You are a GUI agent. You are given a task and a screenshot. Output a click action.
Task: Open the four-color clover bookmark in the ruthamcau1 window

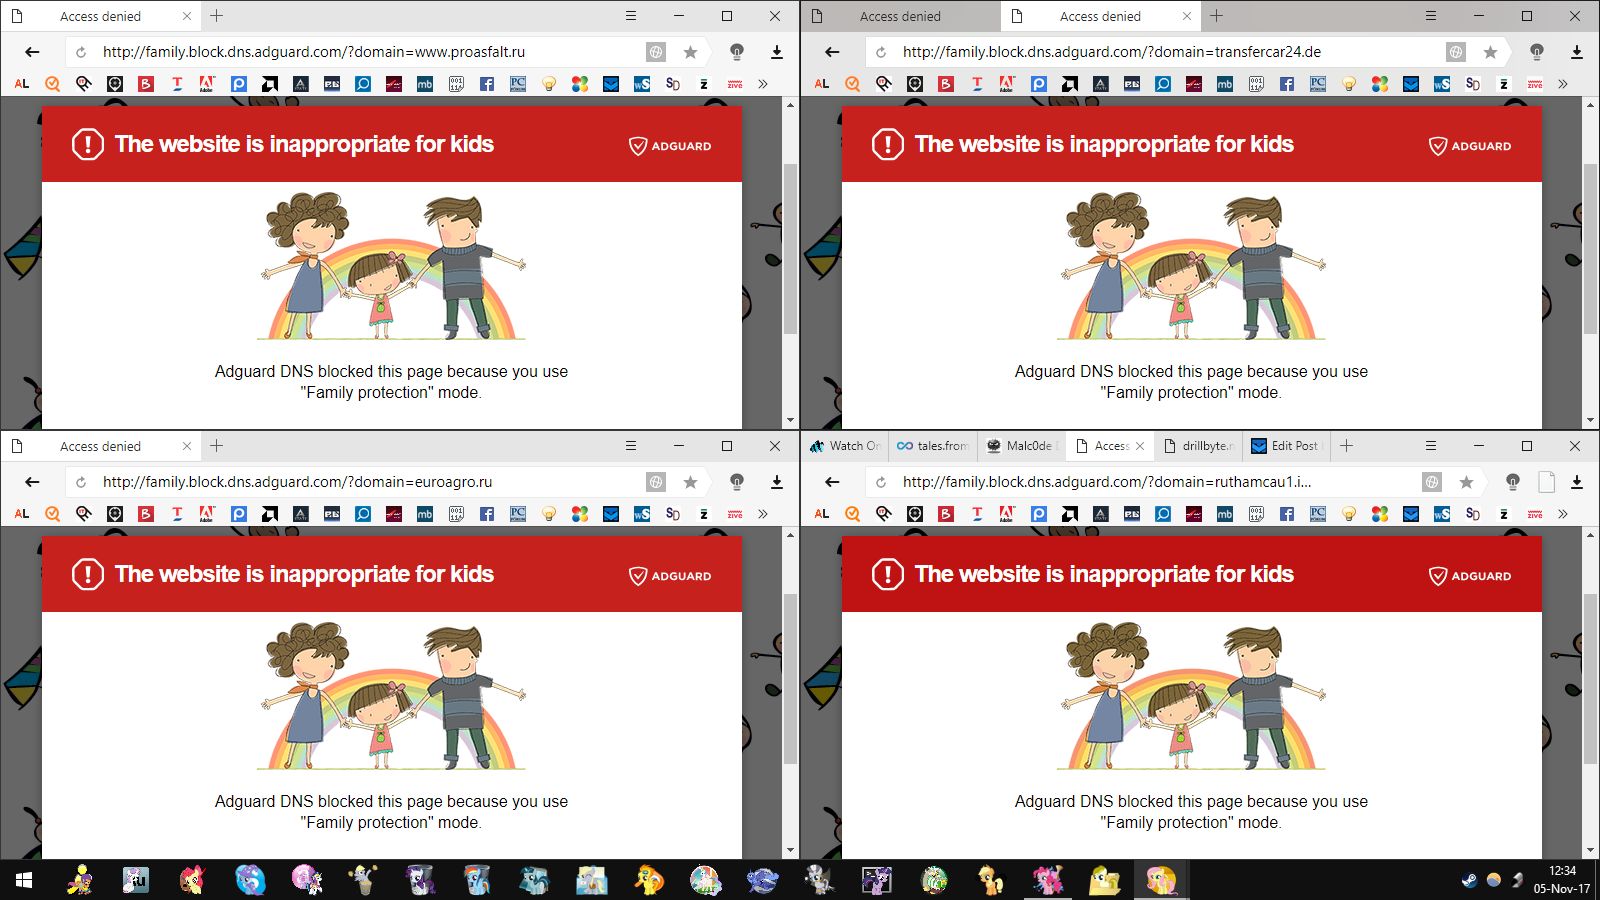(1380, 514)
